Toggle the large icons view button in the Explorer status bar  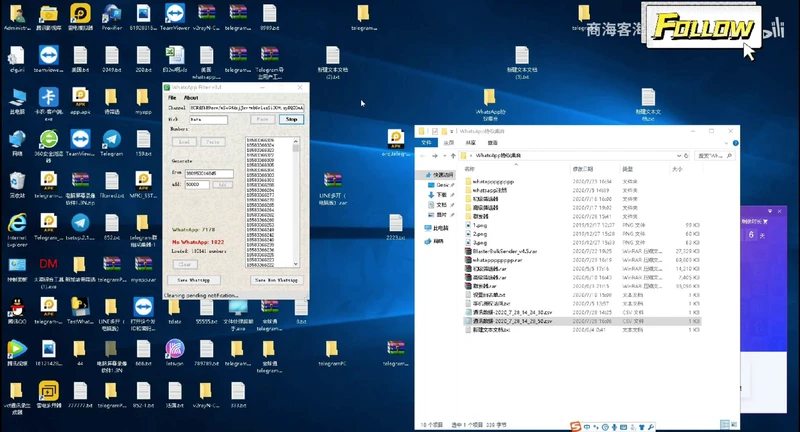coord(734,424)
